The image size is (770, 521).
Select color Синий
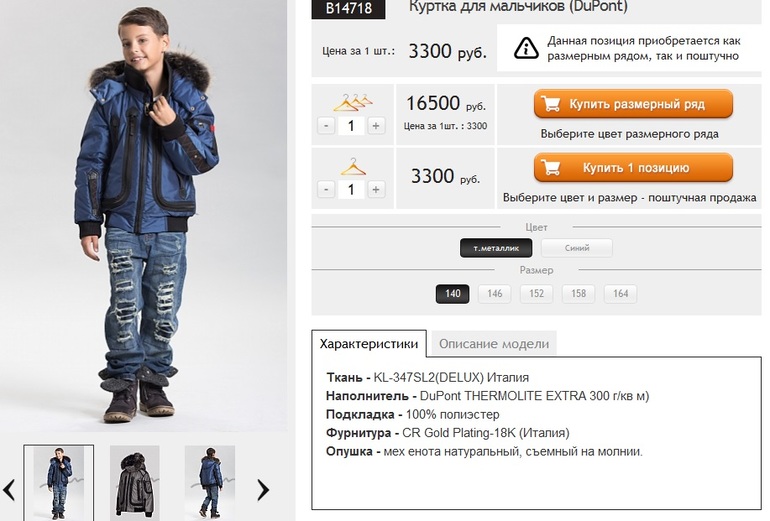pos(576,248)
